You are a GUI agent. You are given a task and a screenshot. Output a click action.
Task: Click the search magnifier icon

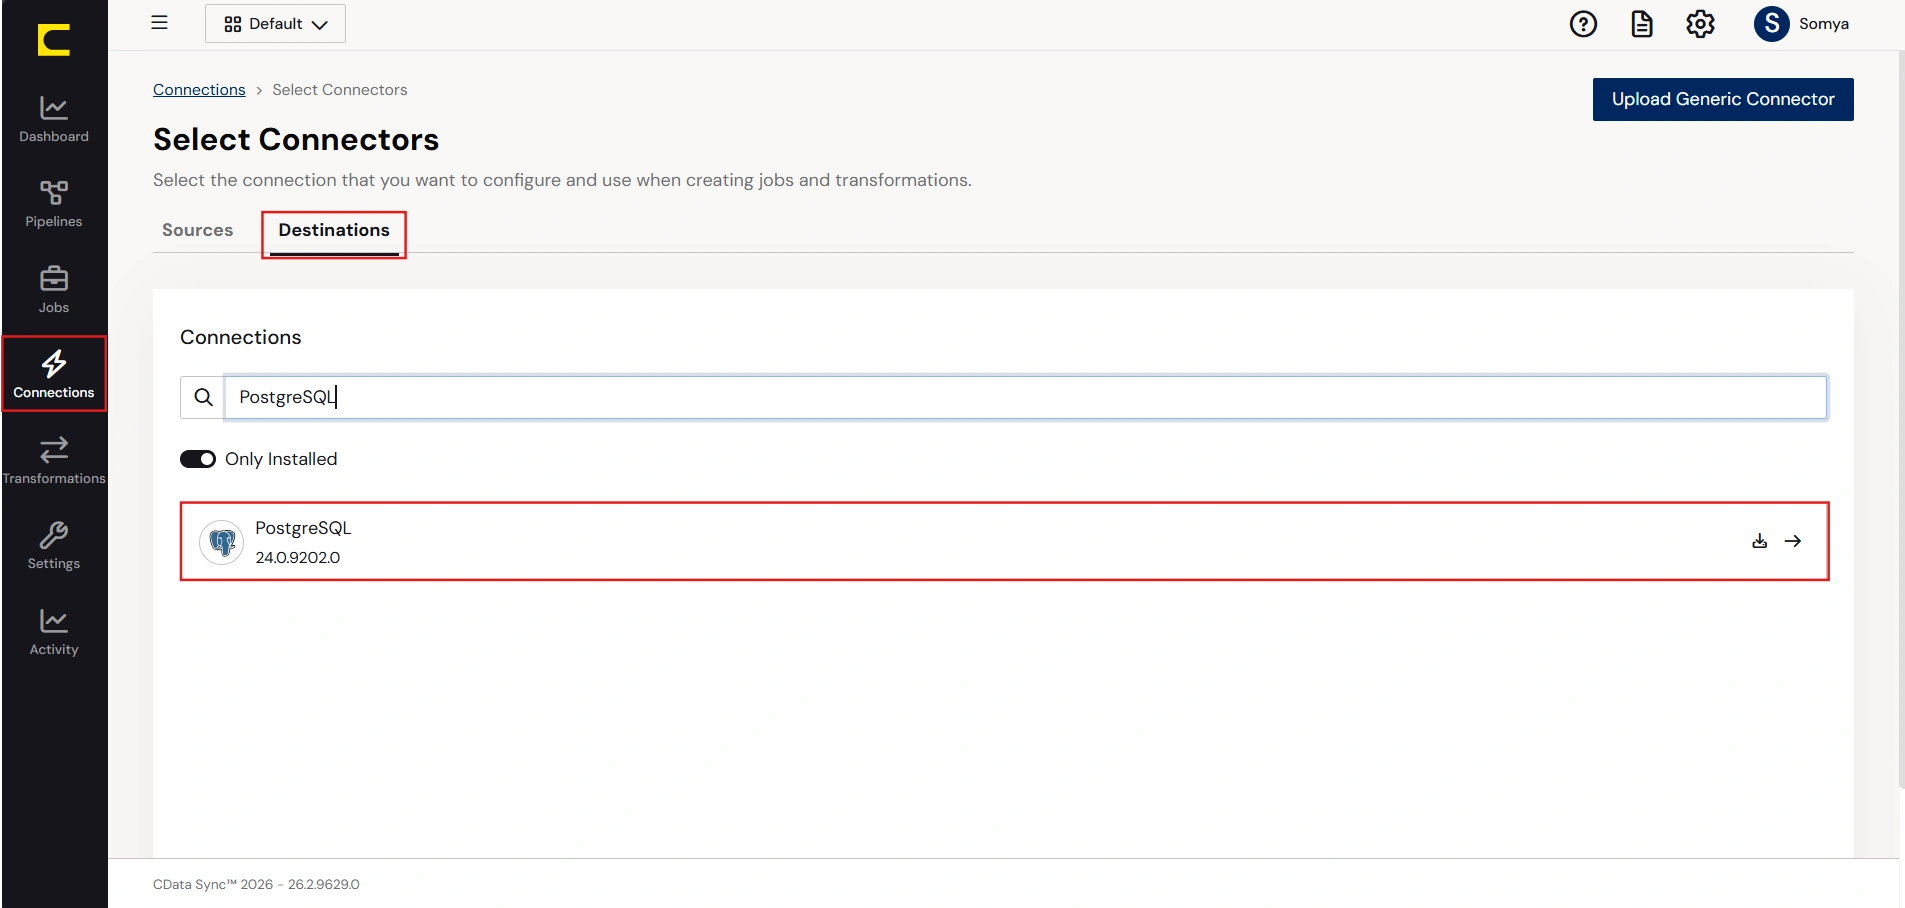click(203, 397)
